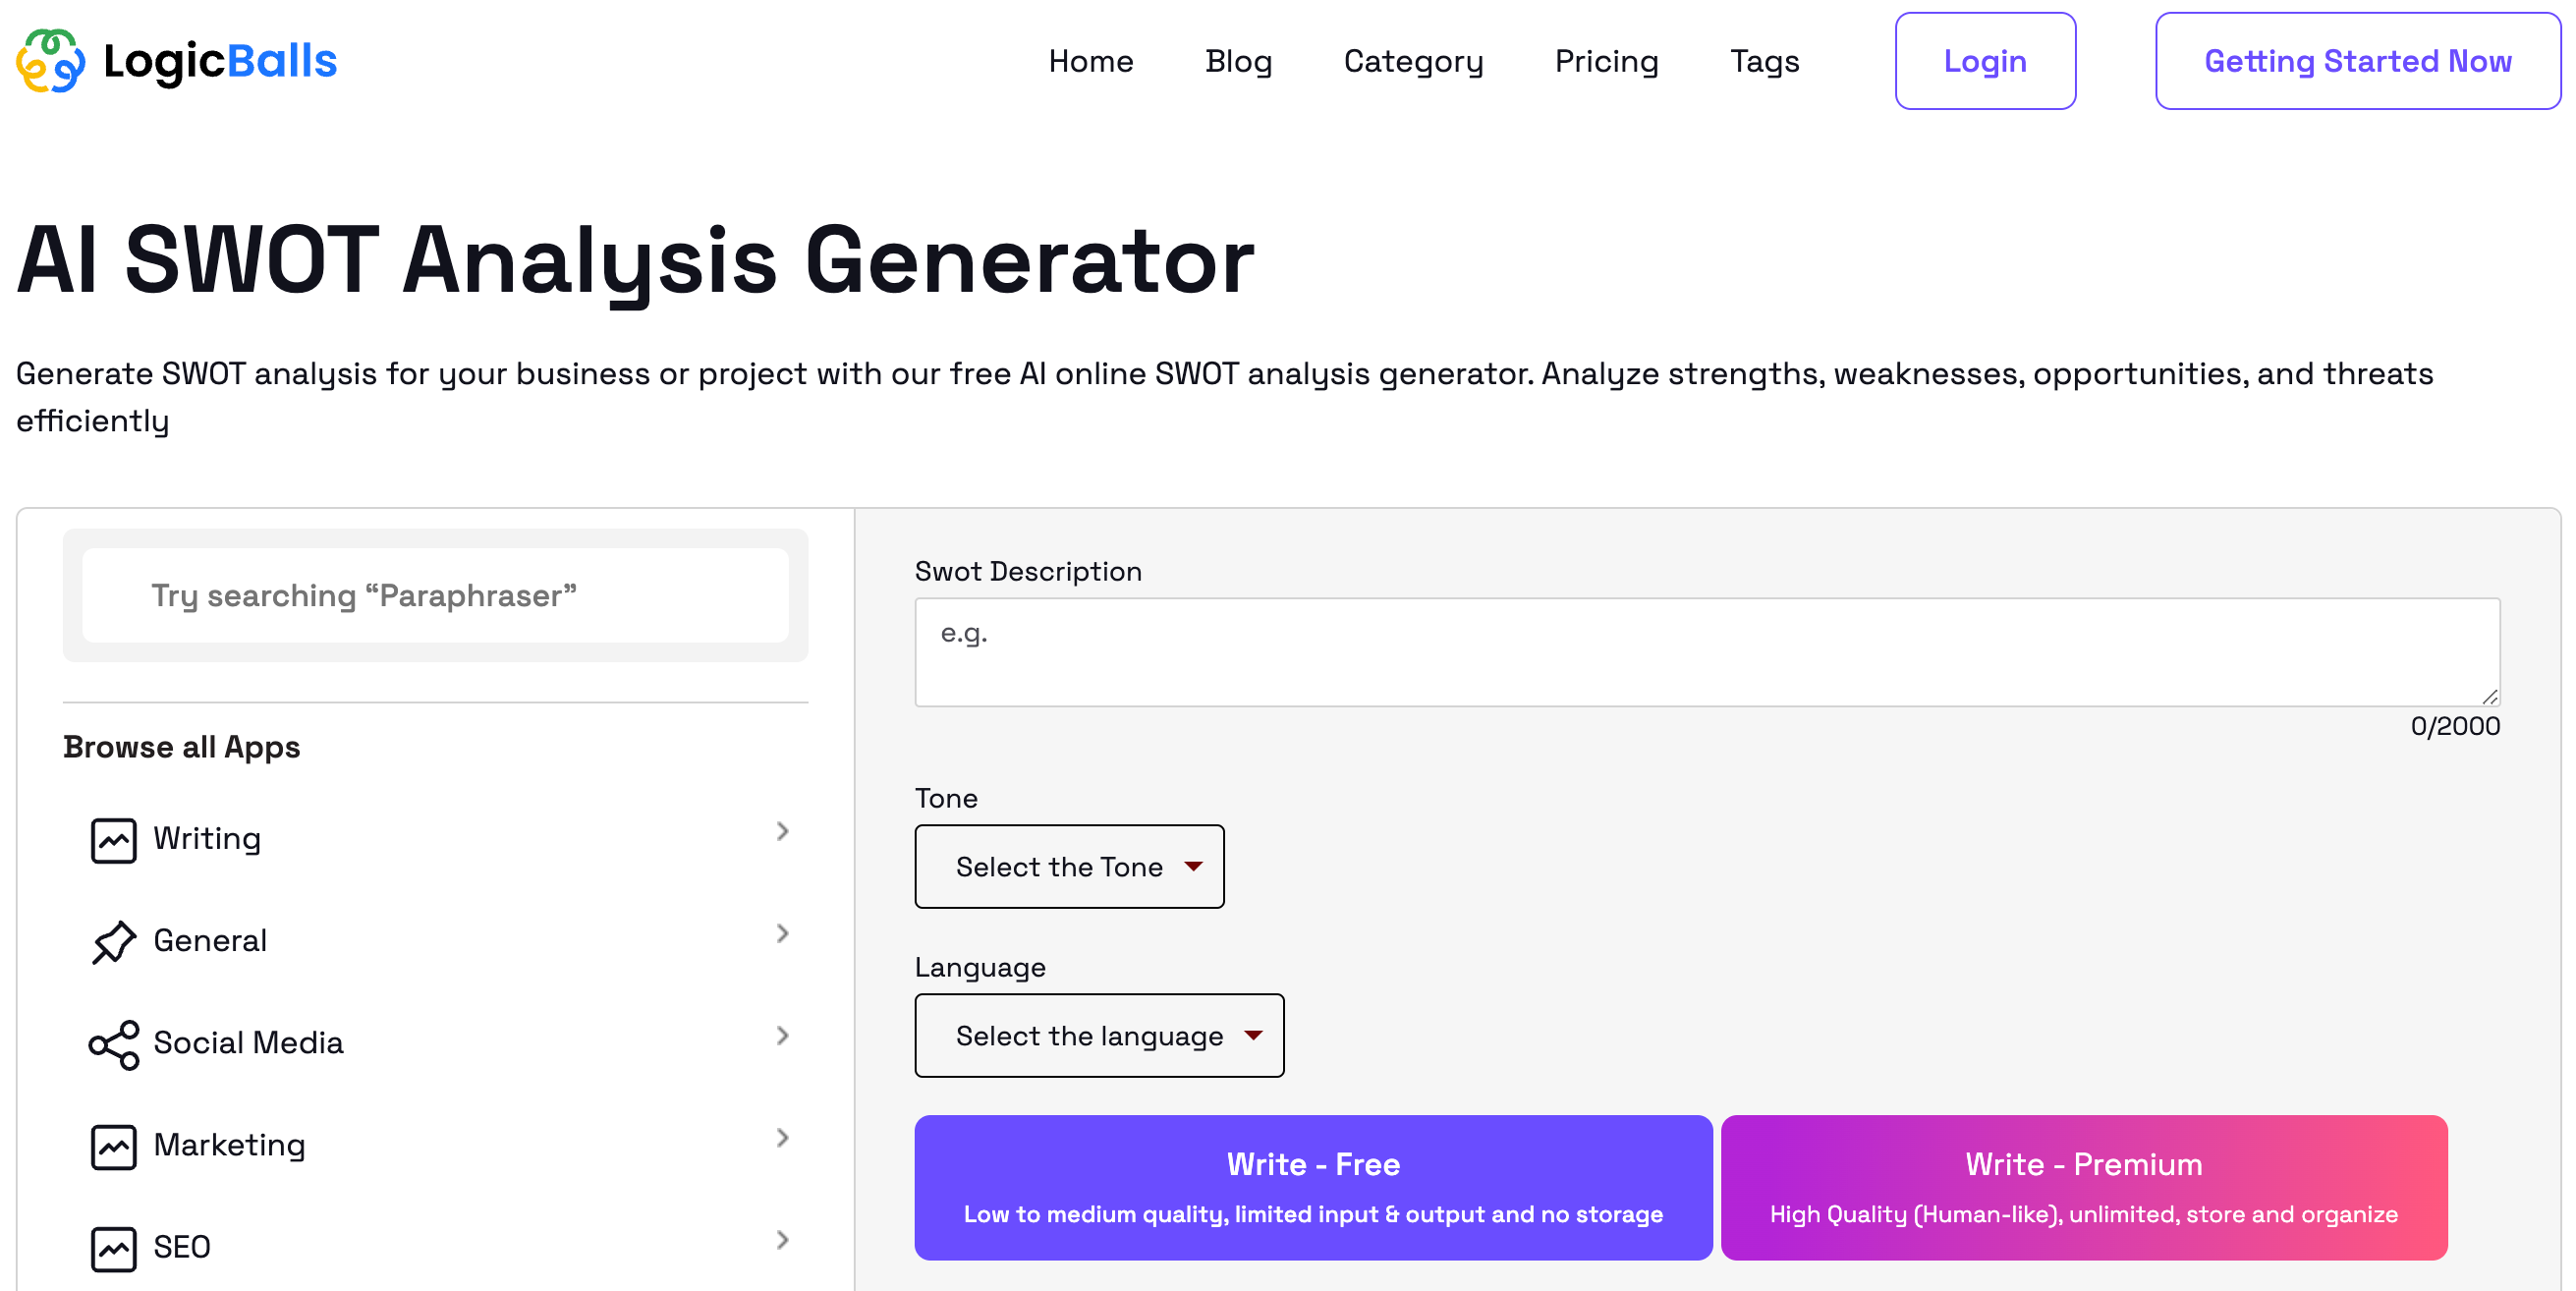Open the Select the language dropdown

point(1099,1035)
